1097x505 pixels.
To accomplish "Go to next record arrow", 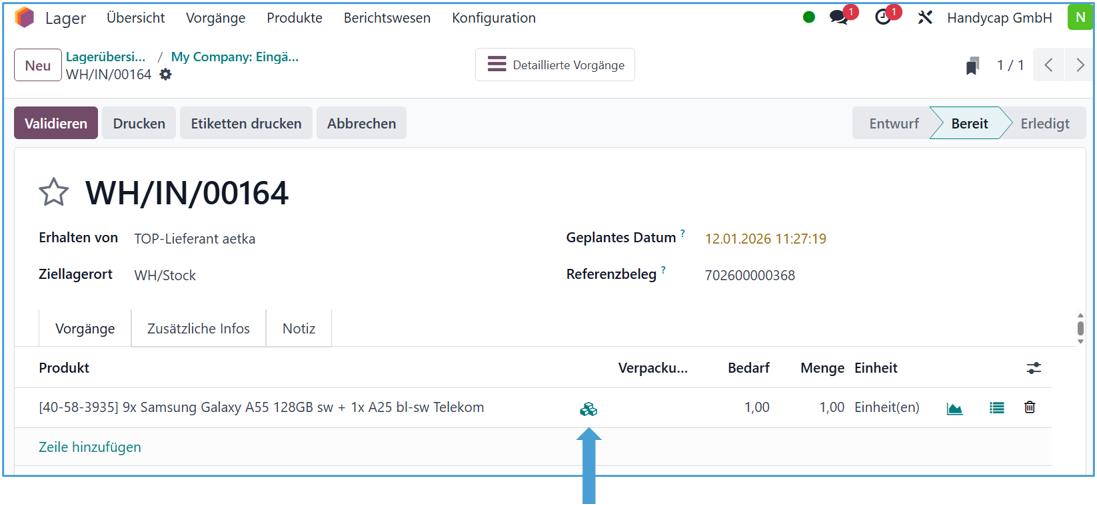I will coord(1080,66).
